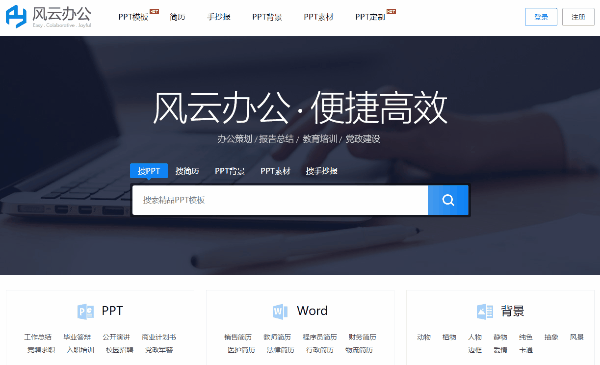Open the 销售简历 Word link
Viewport: 600px width, 365px height.
238,337
